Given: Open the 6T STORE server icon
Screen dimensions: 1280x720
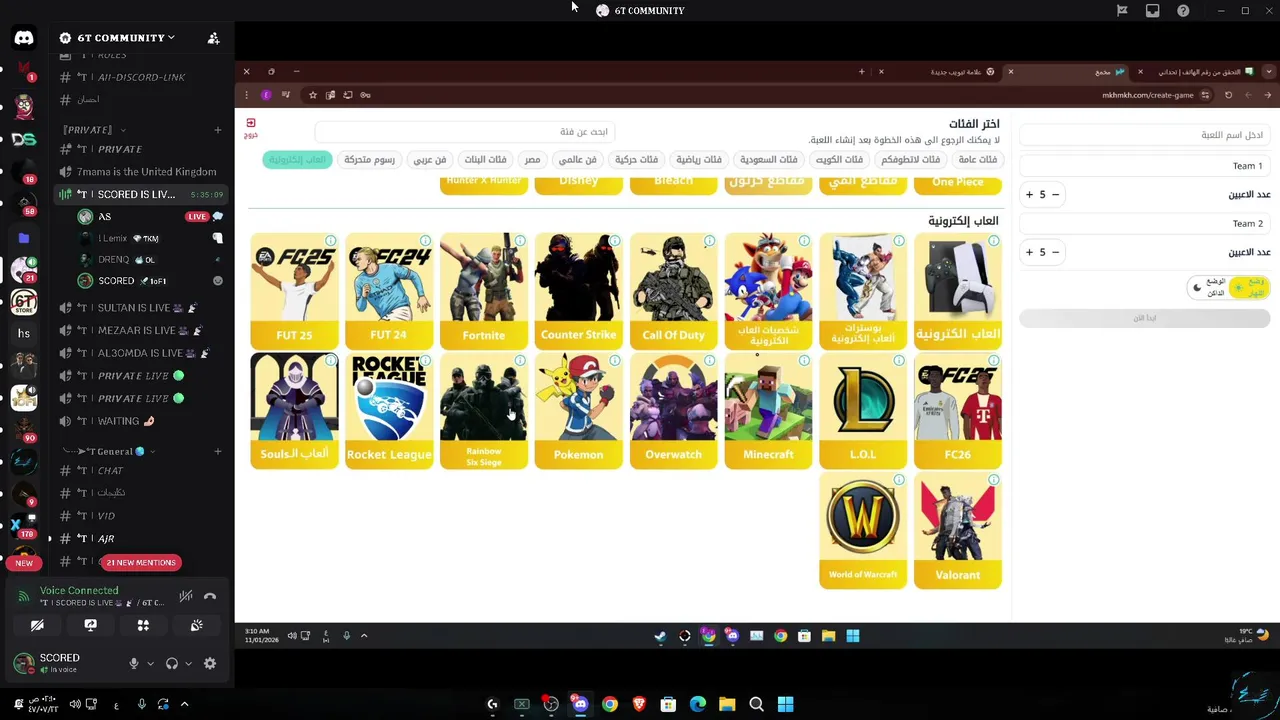Looking at the screenshot, I should tap(24, 300).
